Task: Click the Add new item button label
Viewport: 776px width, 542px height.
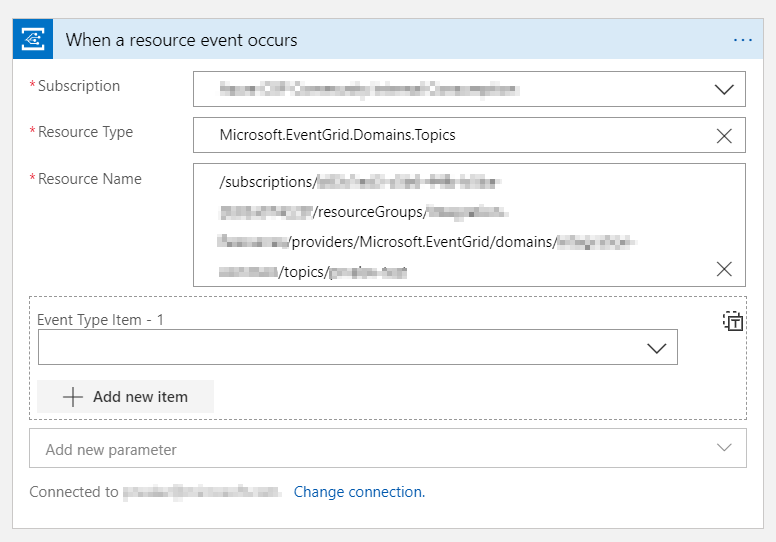Action: [x=140, y=397]
